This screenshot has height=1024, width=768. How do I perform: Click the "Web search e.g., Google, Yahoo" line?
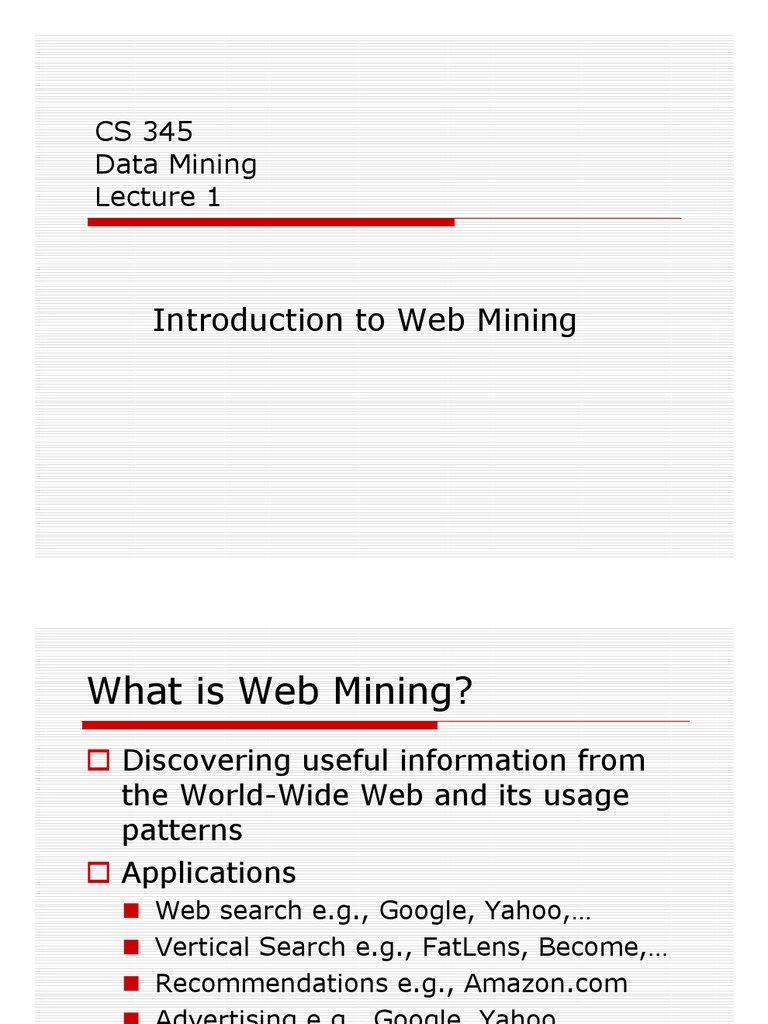pos(373,911)
